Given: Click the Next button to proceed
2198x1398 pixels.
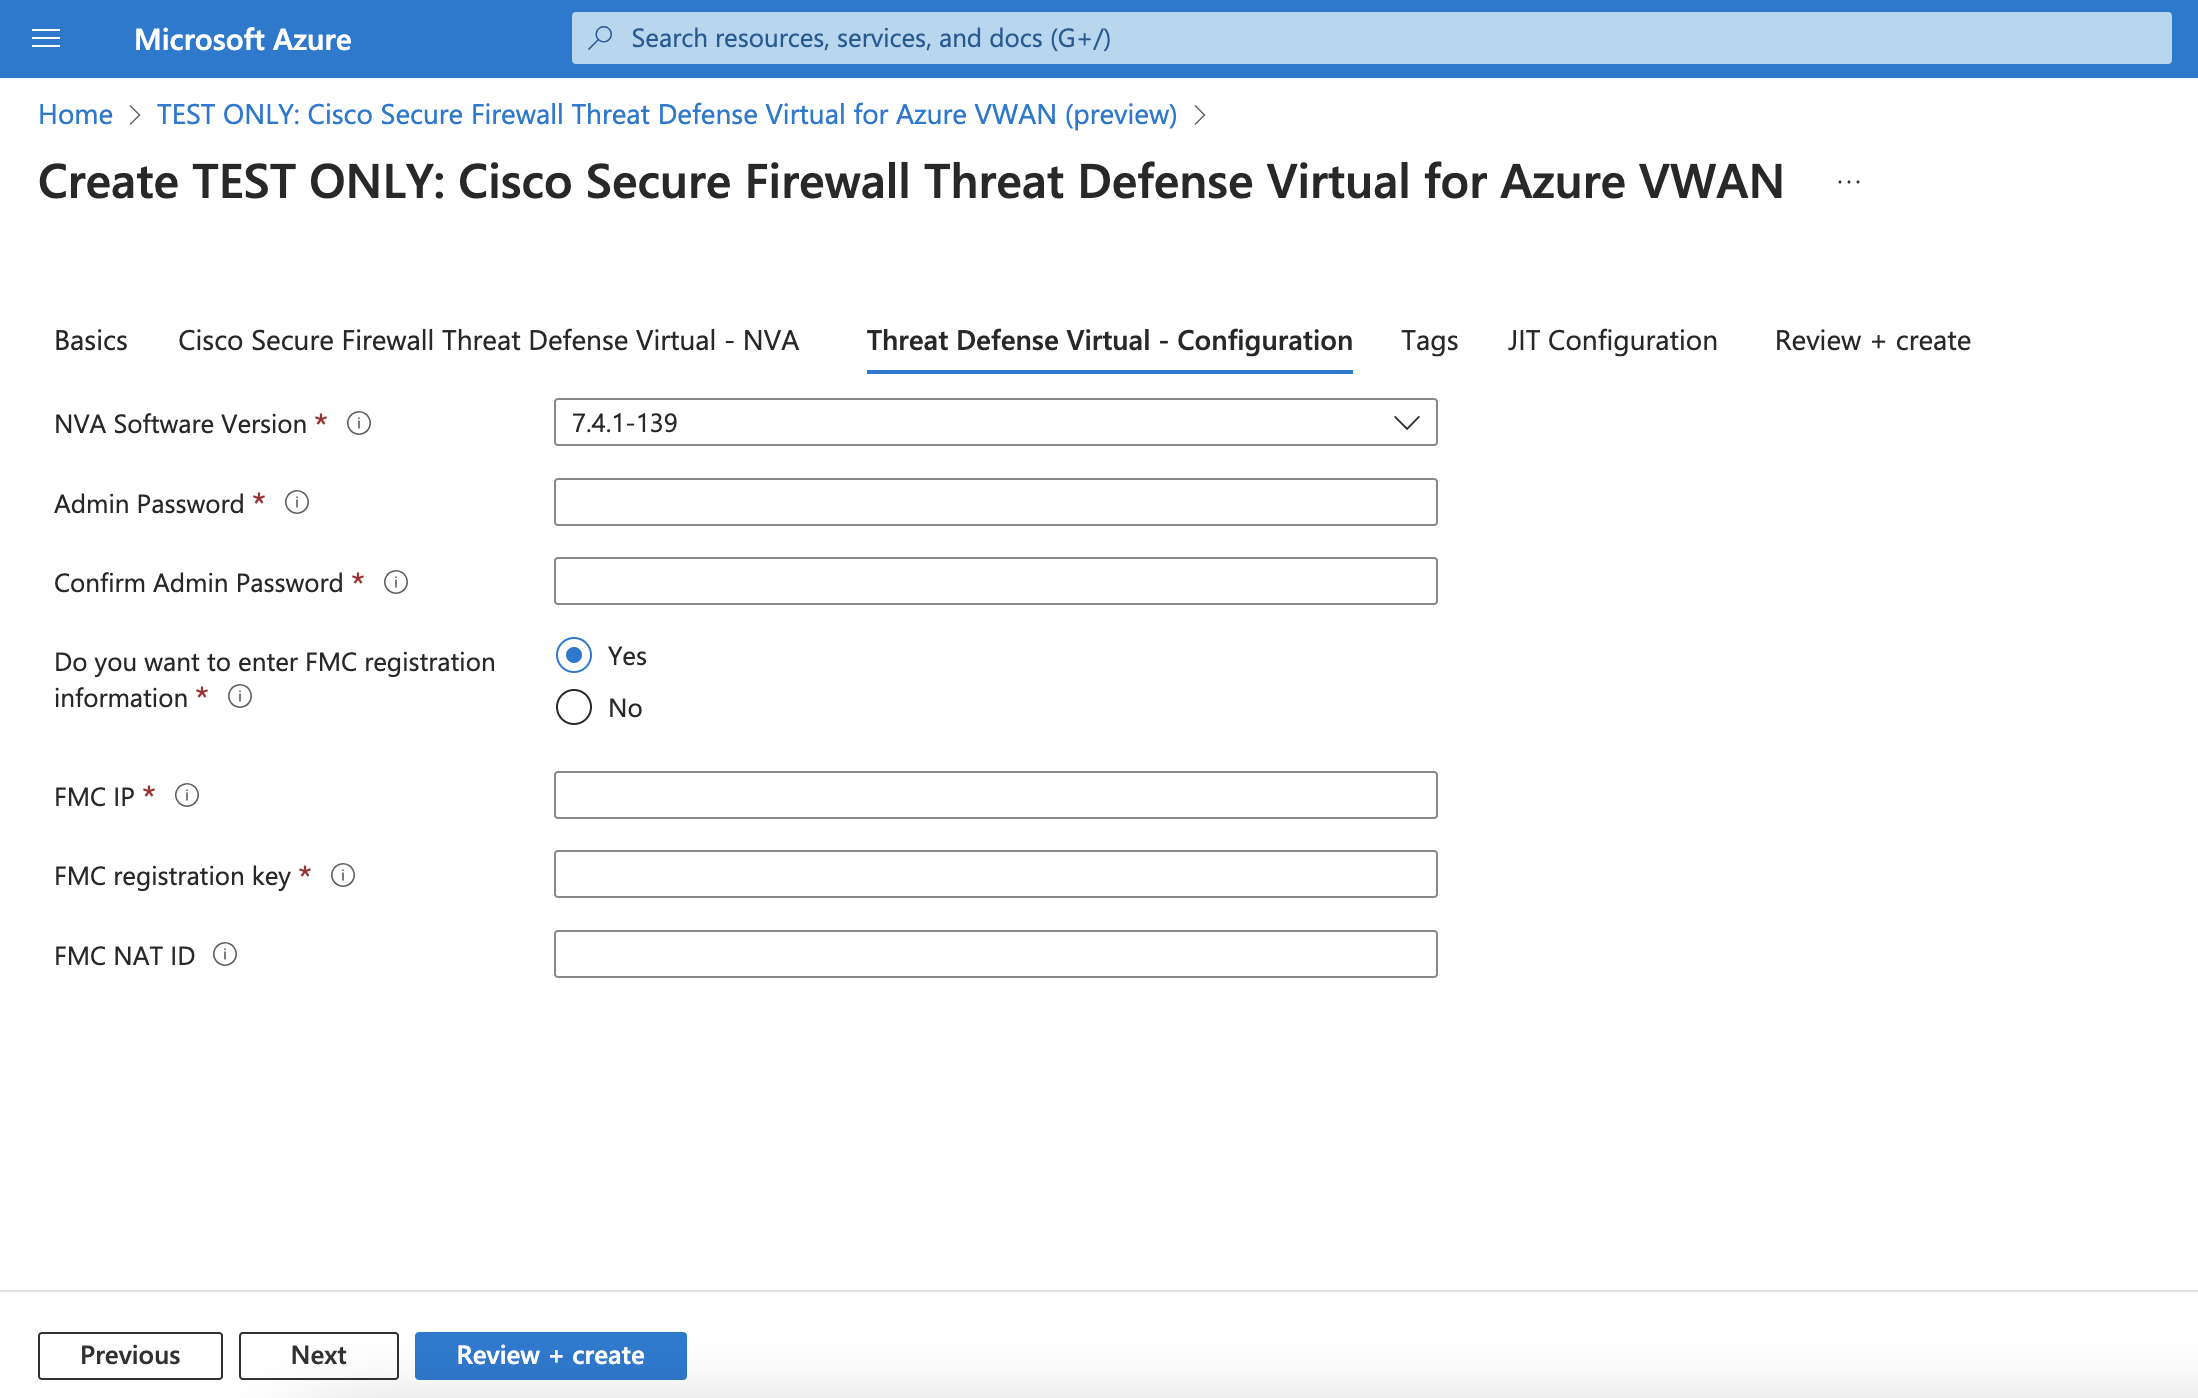Looking at the screenshot, I should point(314,1355).
